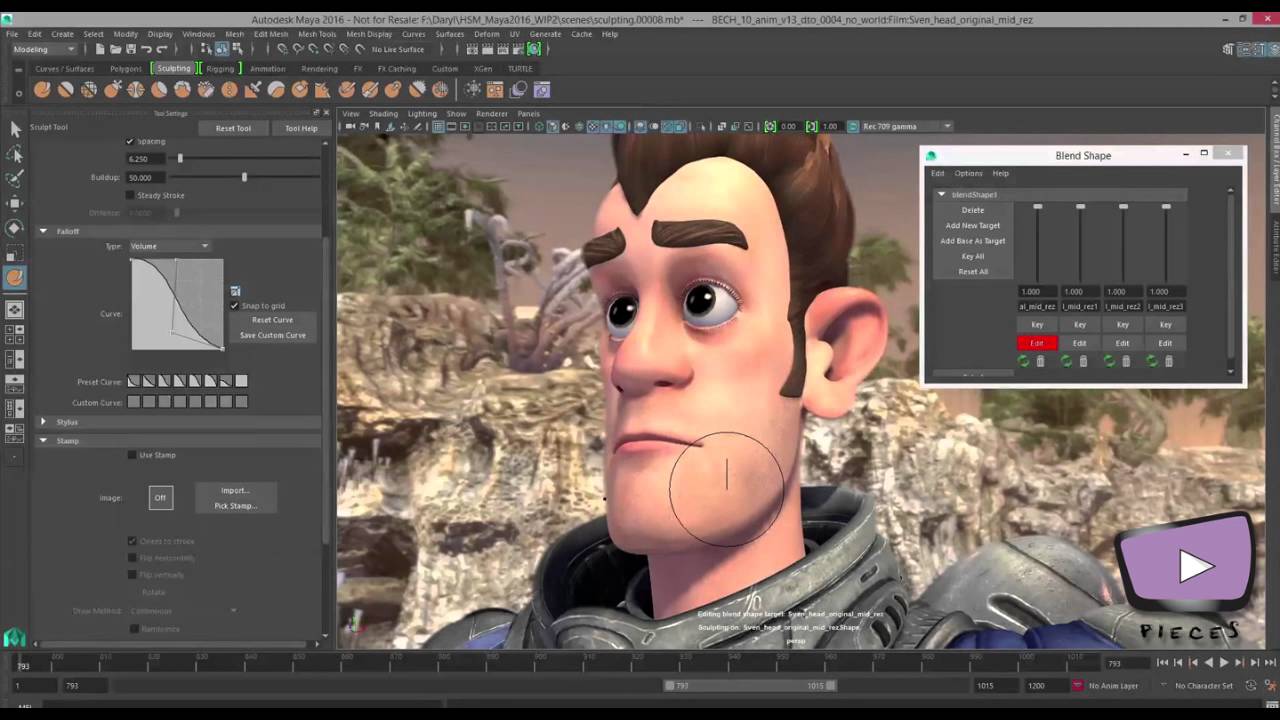This screenshot has width=1280, height=720.
Task: Toggle Flip horizontally checkbox
Action: (x=132, y=558)
